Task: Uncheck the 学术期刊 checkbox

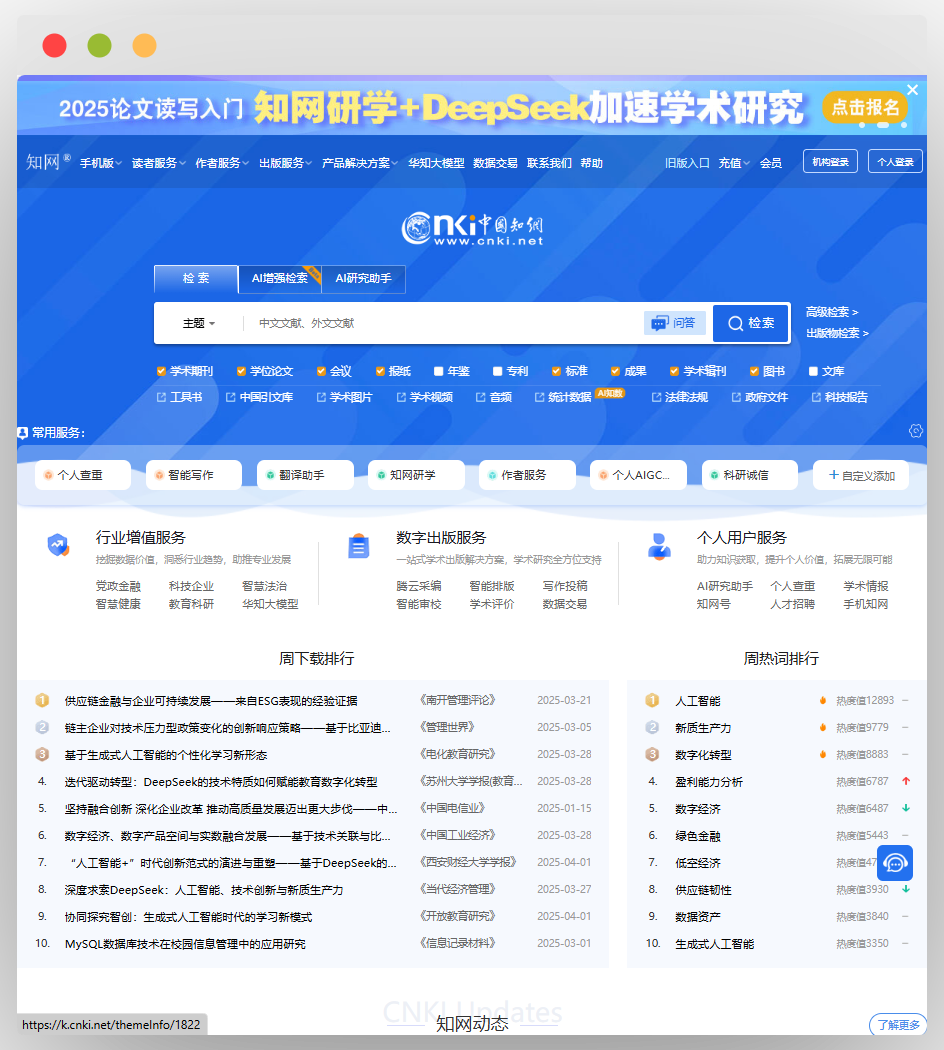Action: point(161,371)
